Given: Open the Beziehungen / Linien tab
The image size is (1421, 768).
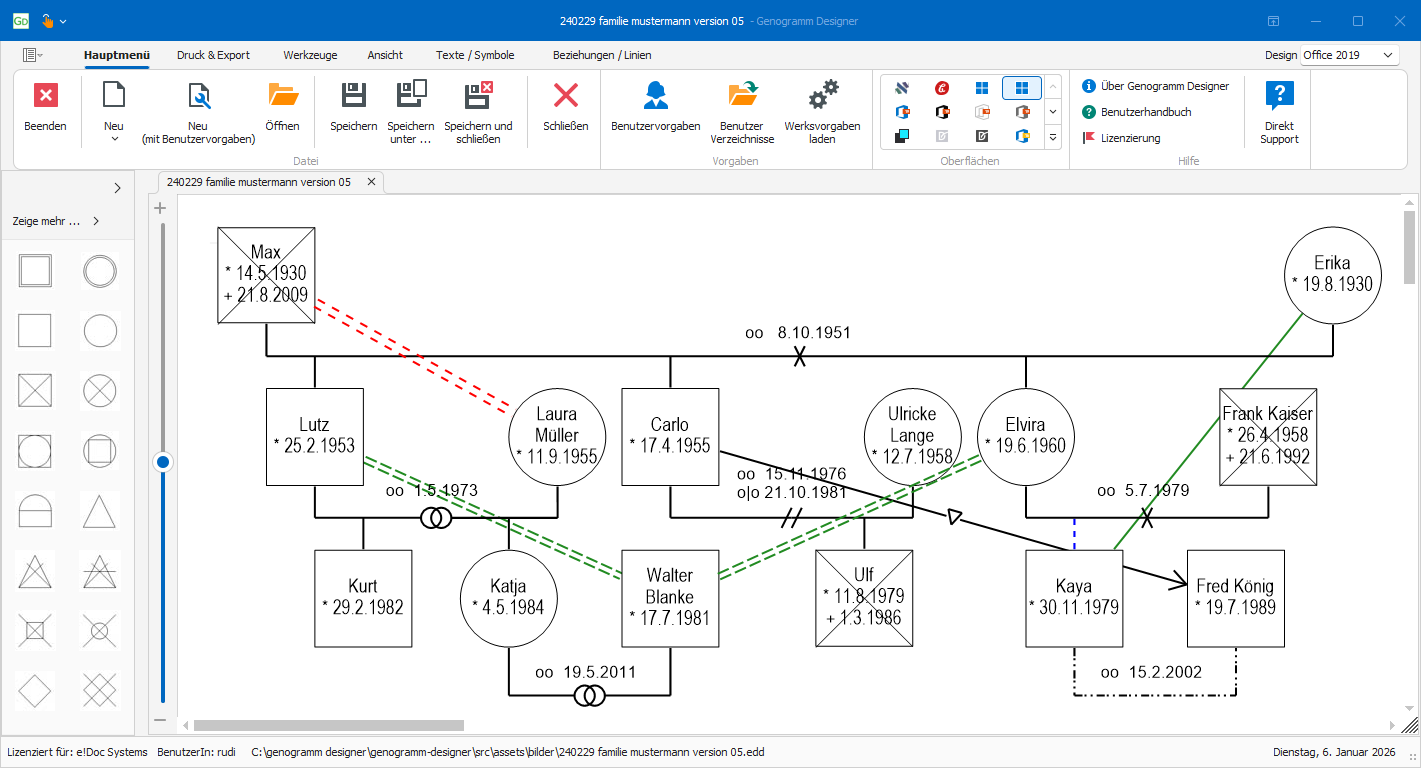Looking at the screenshot, I should point(601,55).
